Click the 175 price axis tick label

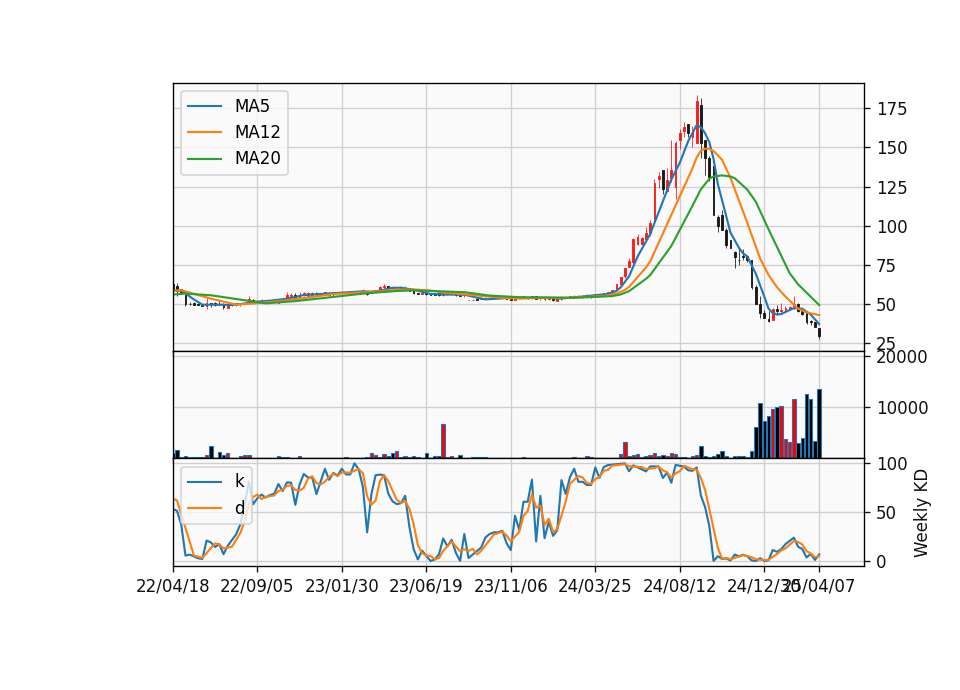[892, 110]
